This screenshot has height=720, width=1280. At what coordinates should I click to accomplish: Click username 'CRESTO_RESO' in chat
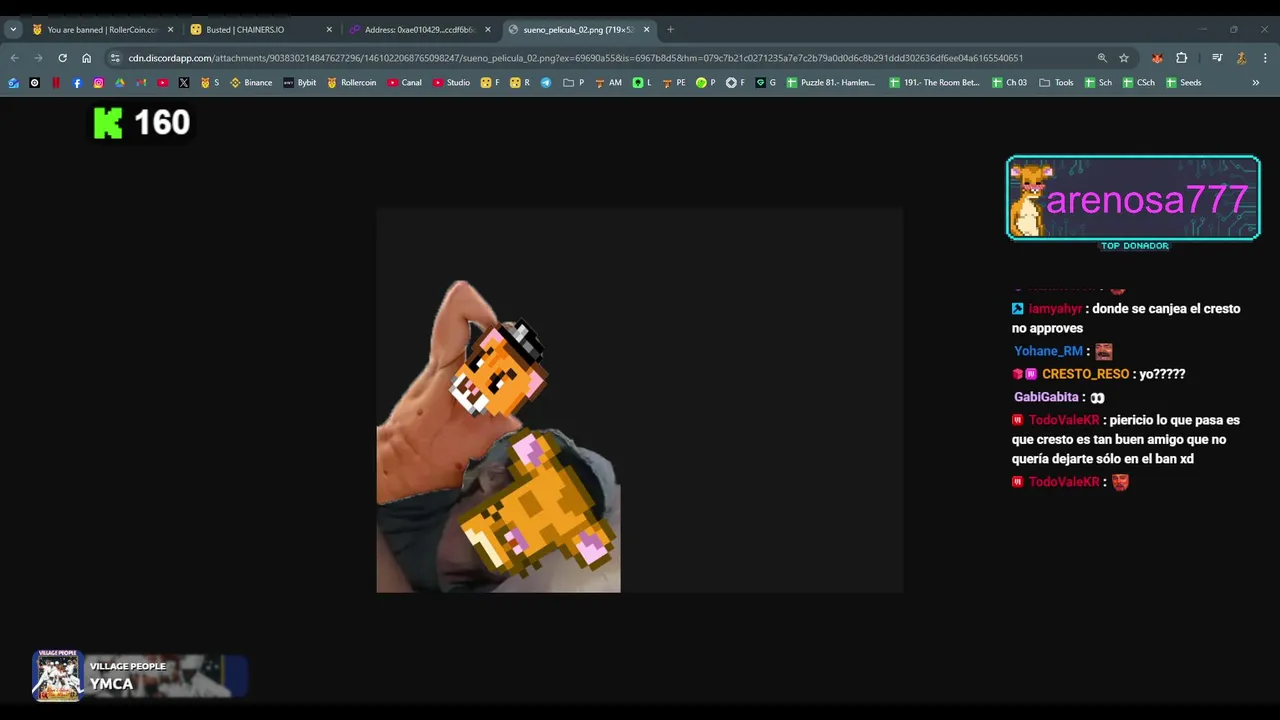pyautogui.click(x=1085, y=374)
